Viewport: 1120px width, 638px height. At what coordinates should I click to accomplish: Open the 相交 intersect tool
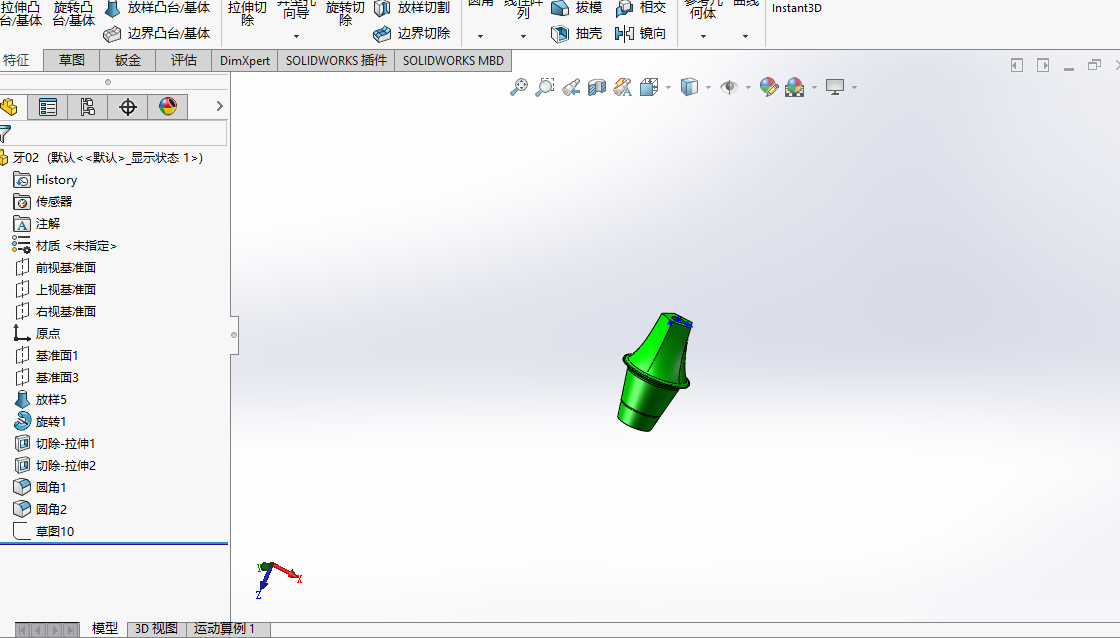point(641,8)
